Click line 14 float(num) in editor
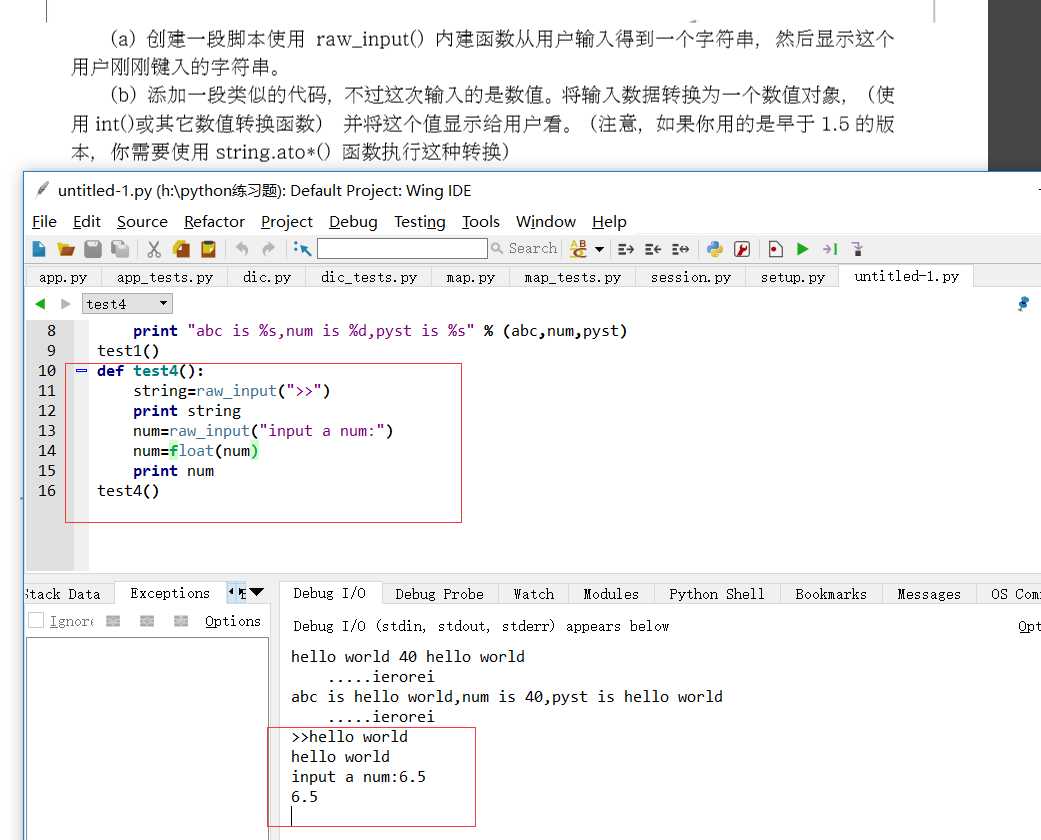Screen dimensions: 1041x840 tap(214, 451)
